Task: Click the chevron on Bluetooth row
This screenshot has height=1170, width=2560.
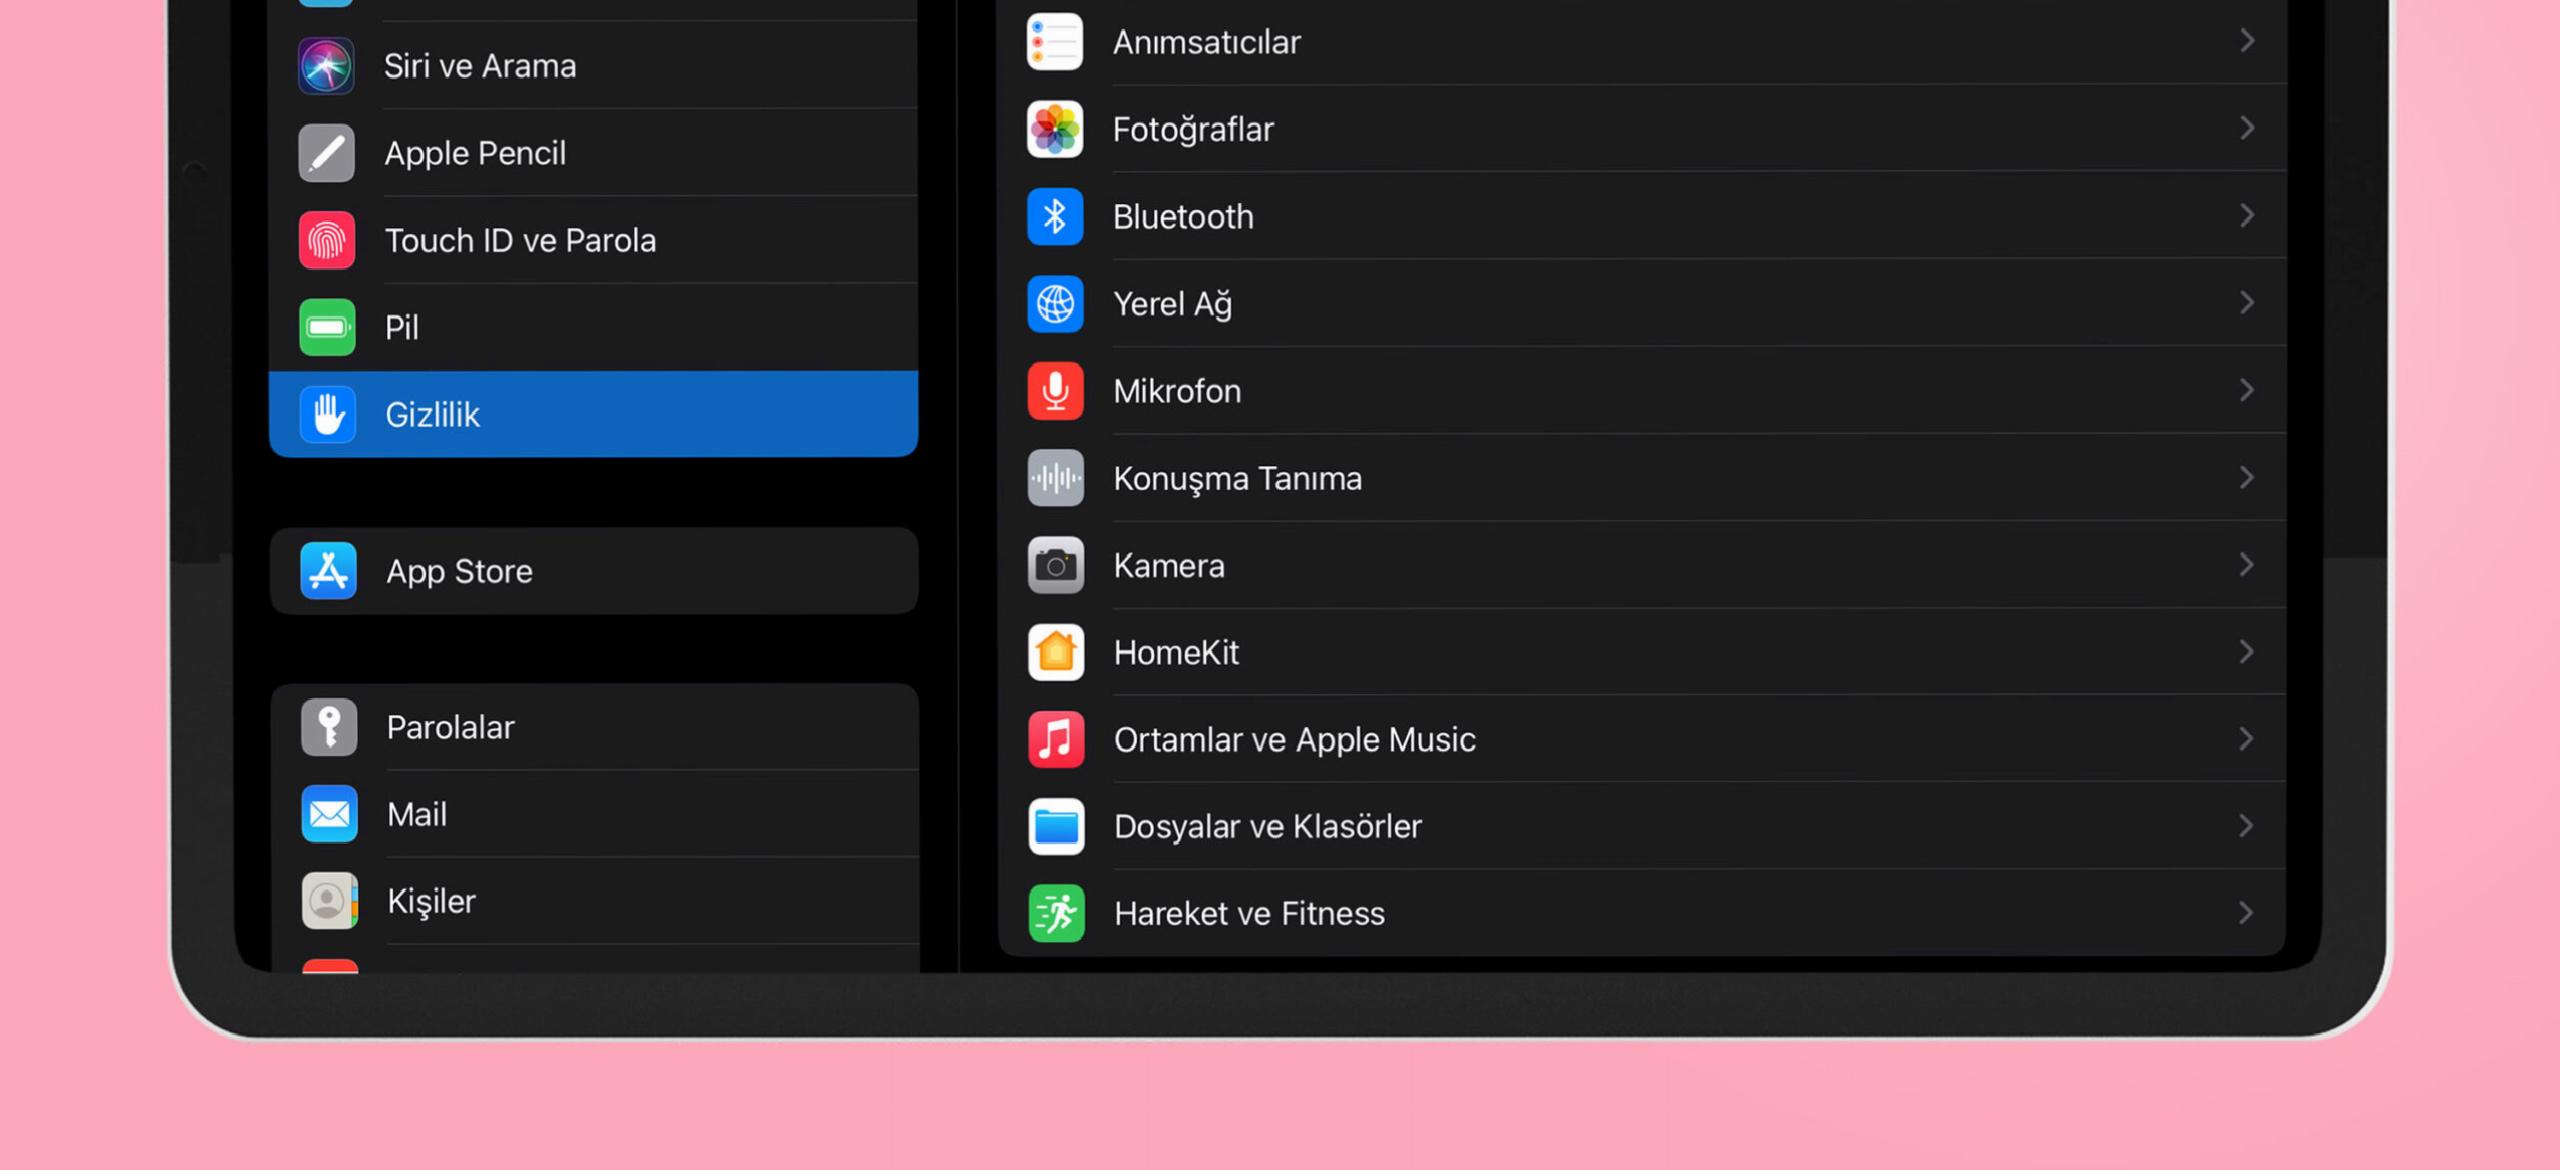Action: pos(2247,215)
